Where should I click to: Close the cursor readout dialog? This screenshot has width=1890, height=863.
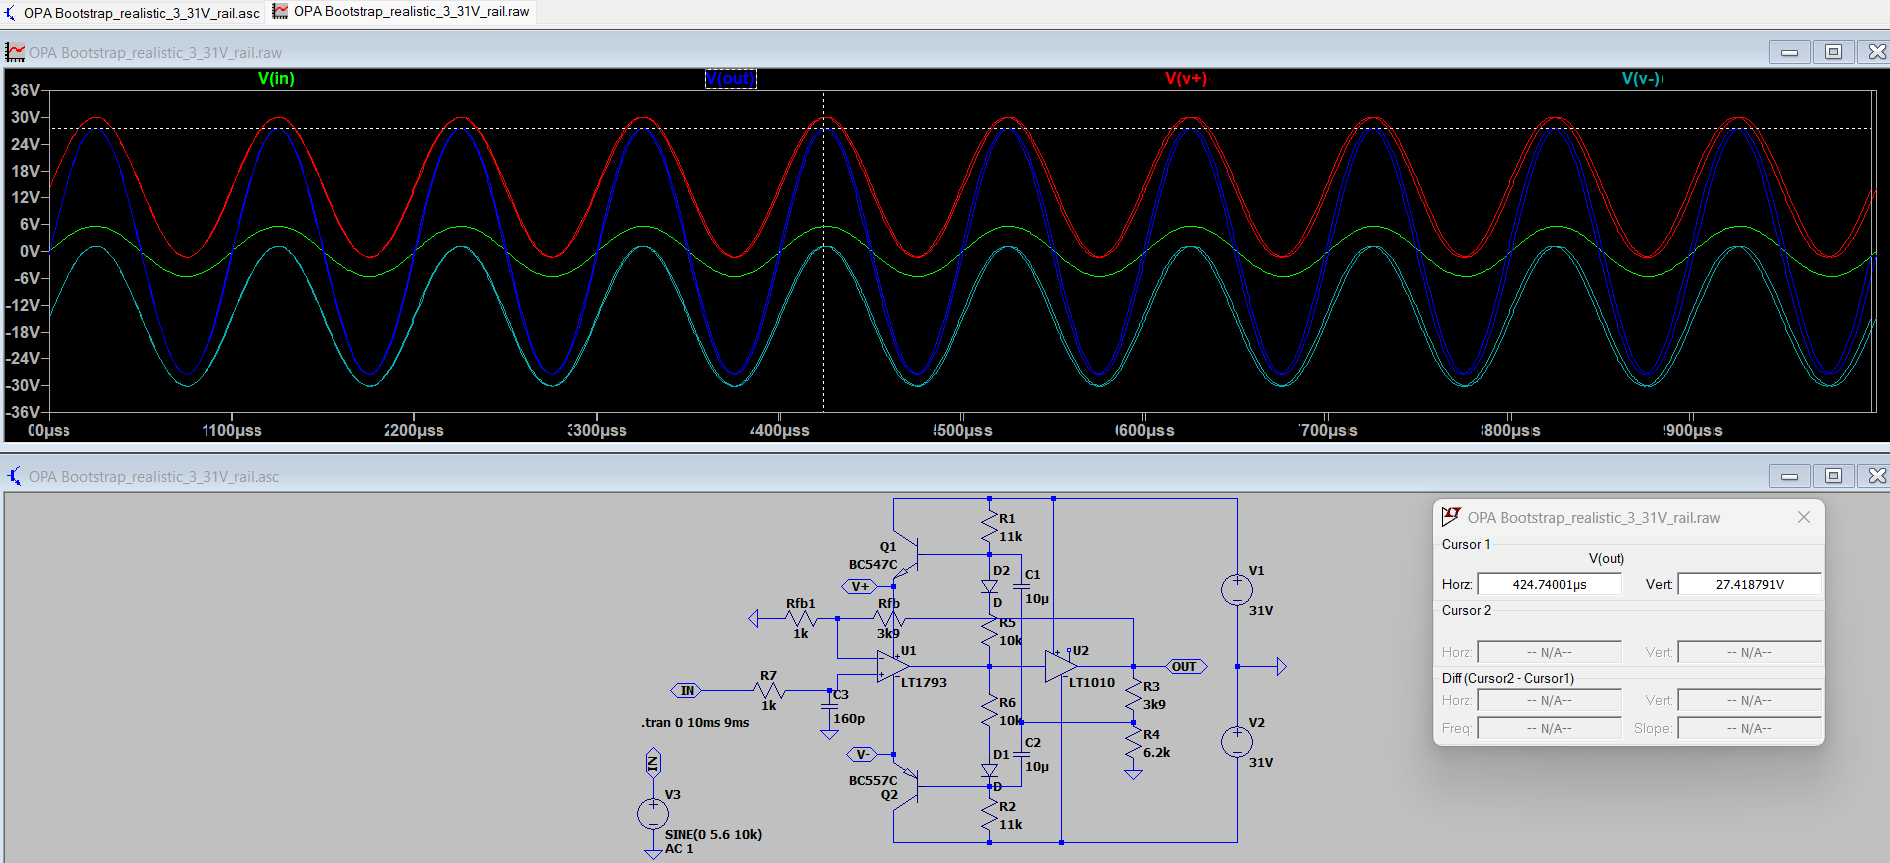click(x=1803, y=517)
